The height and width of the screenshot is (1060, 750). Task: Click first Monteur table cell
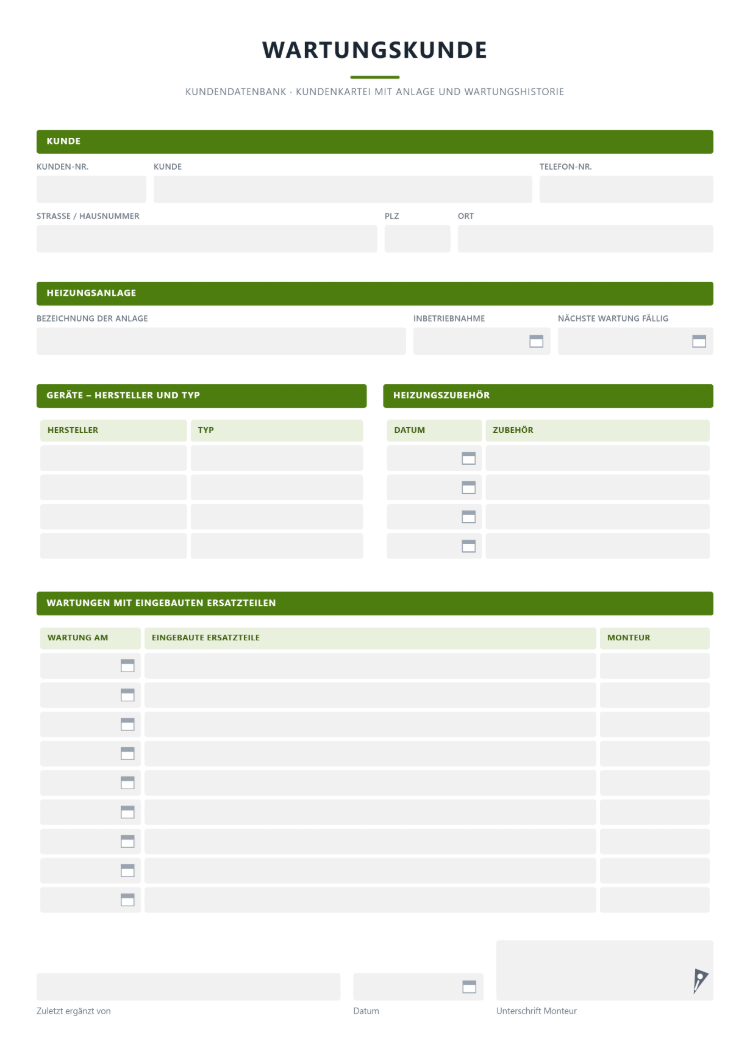point(655,665)
